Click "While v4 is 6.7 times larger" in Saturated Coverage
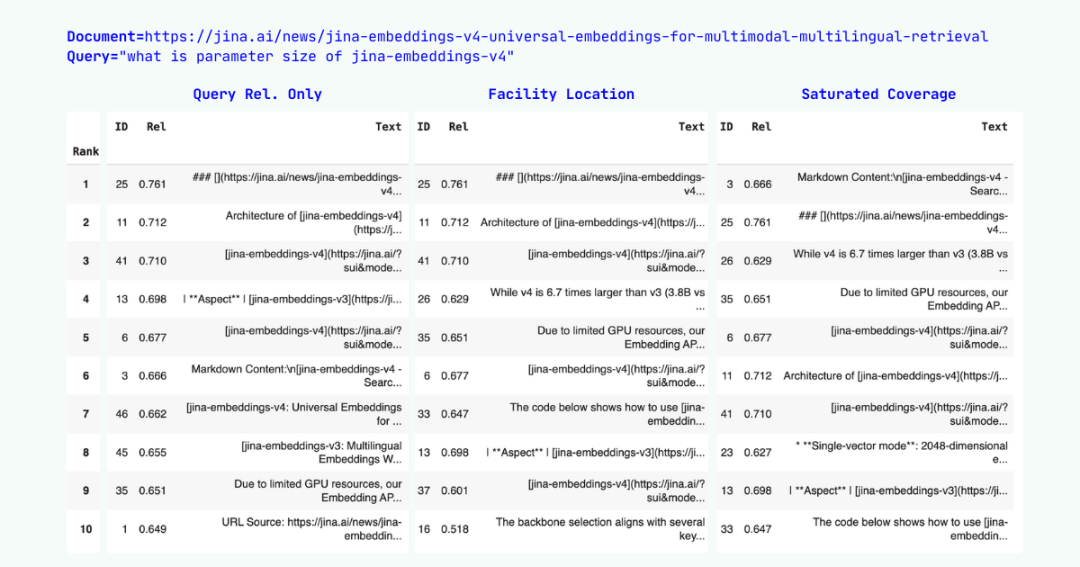 [x=900, y=260]
